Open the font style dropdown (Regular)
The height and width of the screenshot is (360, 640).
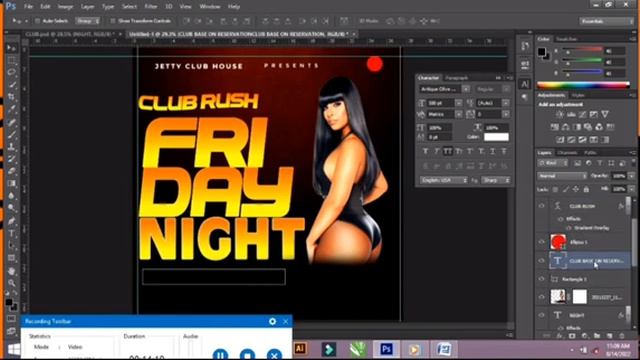pyautogui.click(x=506, y=89)
